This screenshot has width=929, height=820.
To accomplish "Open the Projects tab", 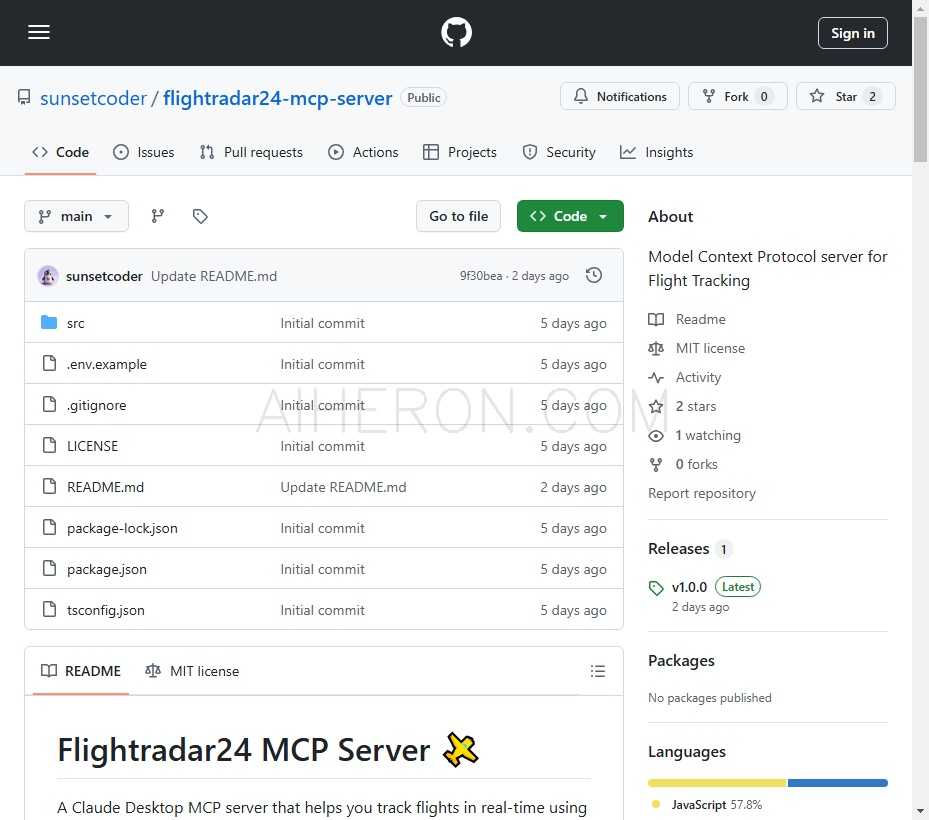I will coord(460,152).
